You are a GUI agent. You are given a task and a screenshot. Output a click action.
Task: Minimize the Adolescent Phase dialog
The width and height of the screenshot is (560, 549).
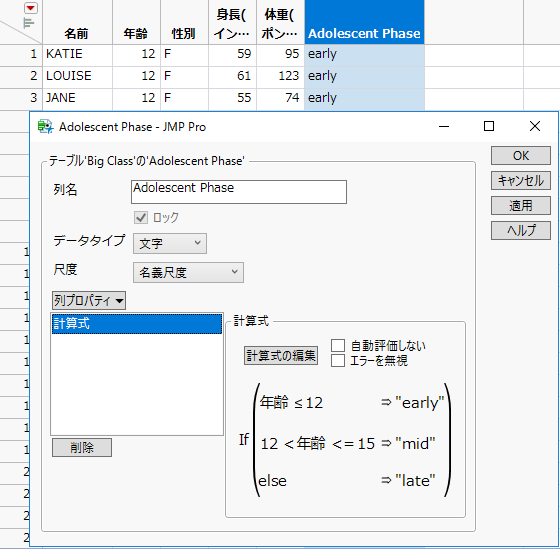(444, 126)
